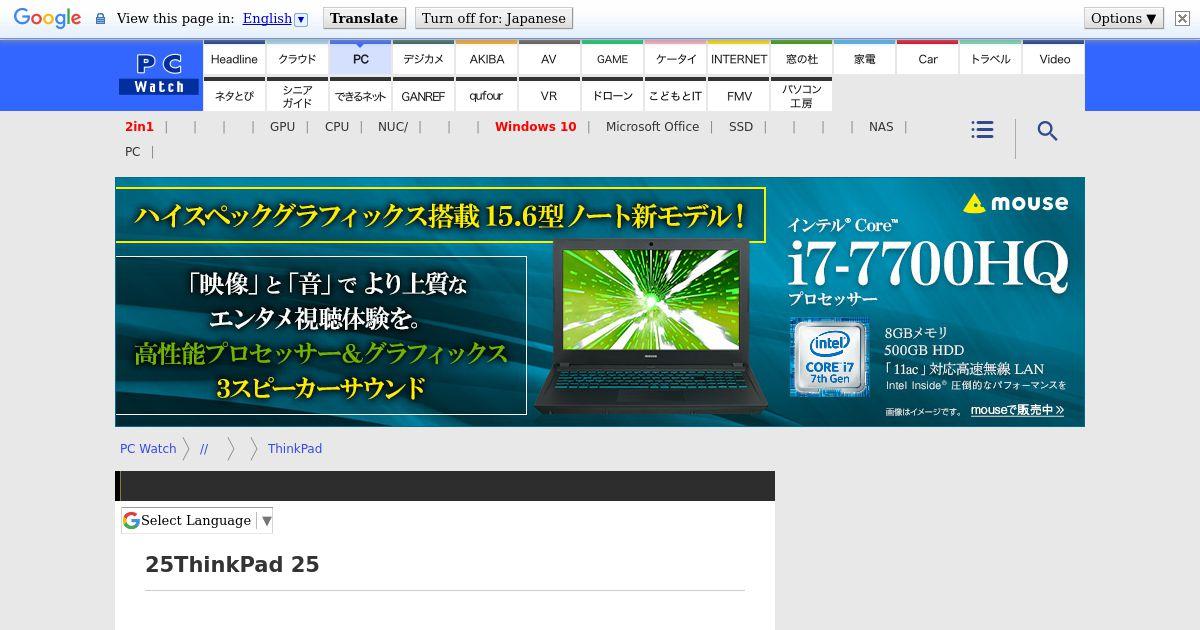Open the English language dropdown
Screen dimensions: 1200x630
click(x=275, y=18)
